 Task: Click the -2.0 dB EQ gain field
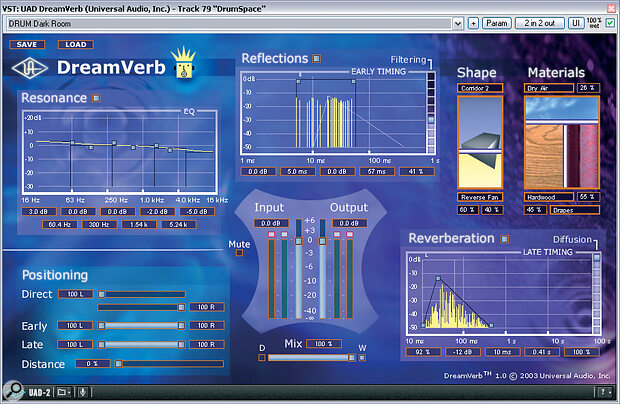(x=157, y=211)
